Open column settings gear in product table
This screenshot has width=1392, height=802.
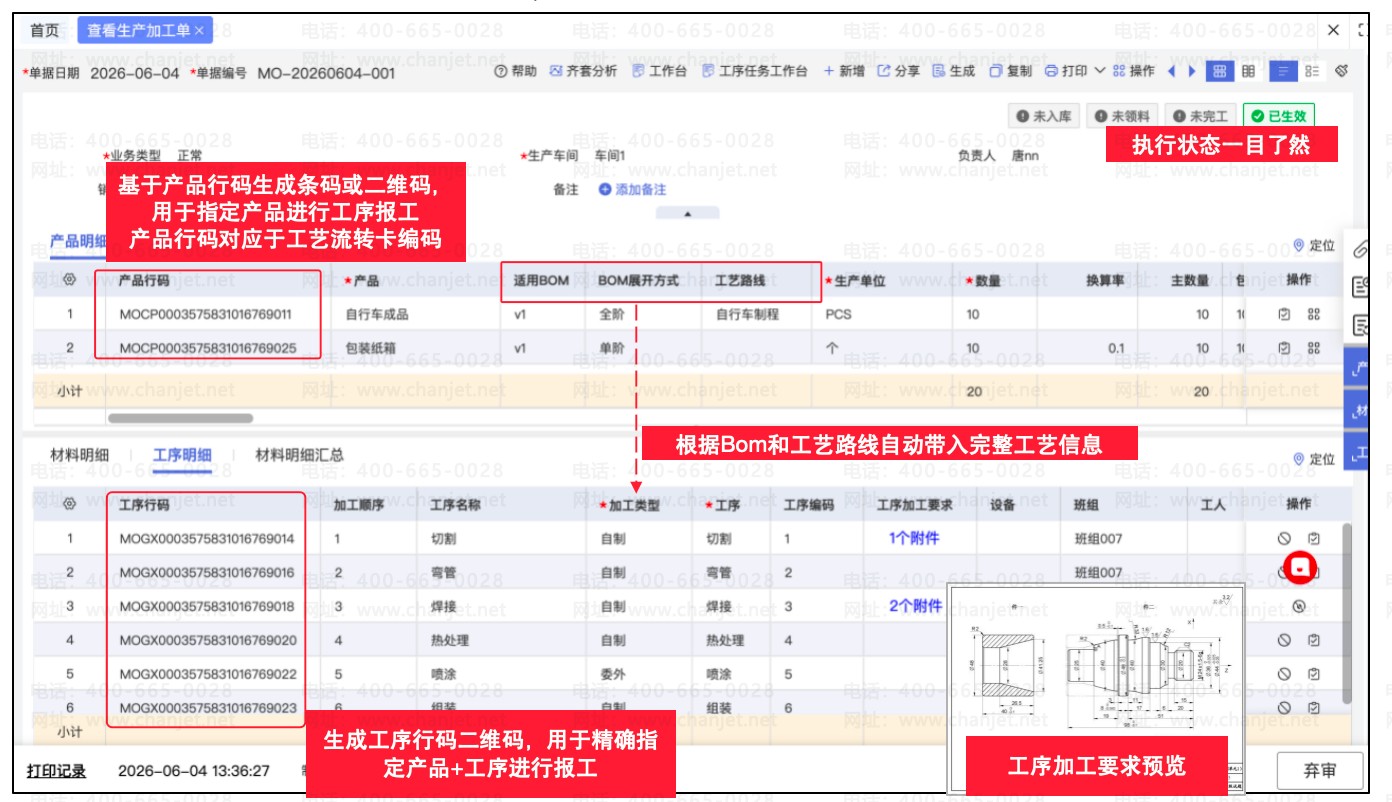pyautogui.click(x=69, y=281)
